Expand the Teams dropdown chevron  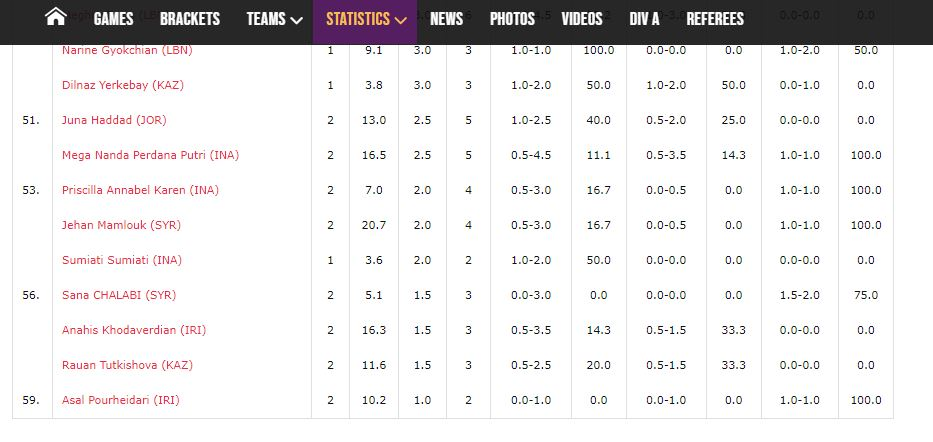pyautogui.click(x=296, y=20)
